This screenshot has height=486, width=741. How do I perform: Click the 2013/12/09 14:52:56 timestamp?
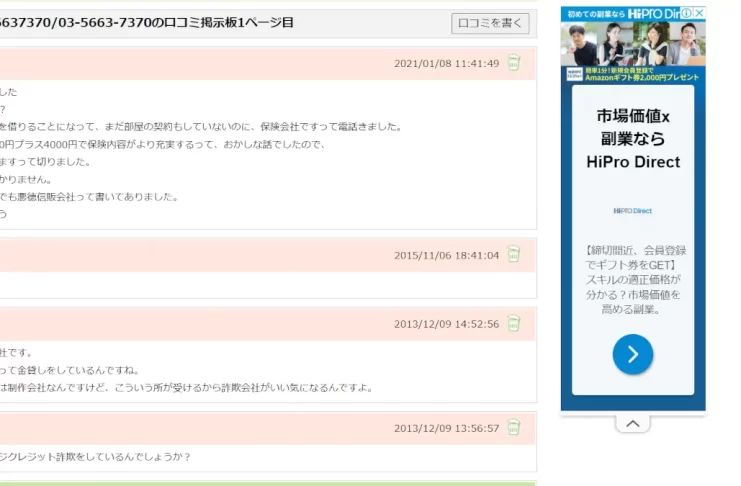(446, 323)
